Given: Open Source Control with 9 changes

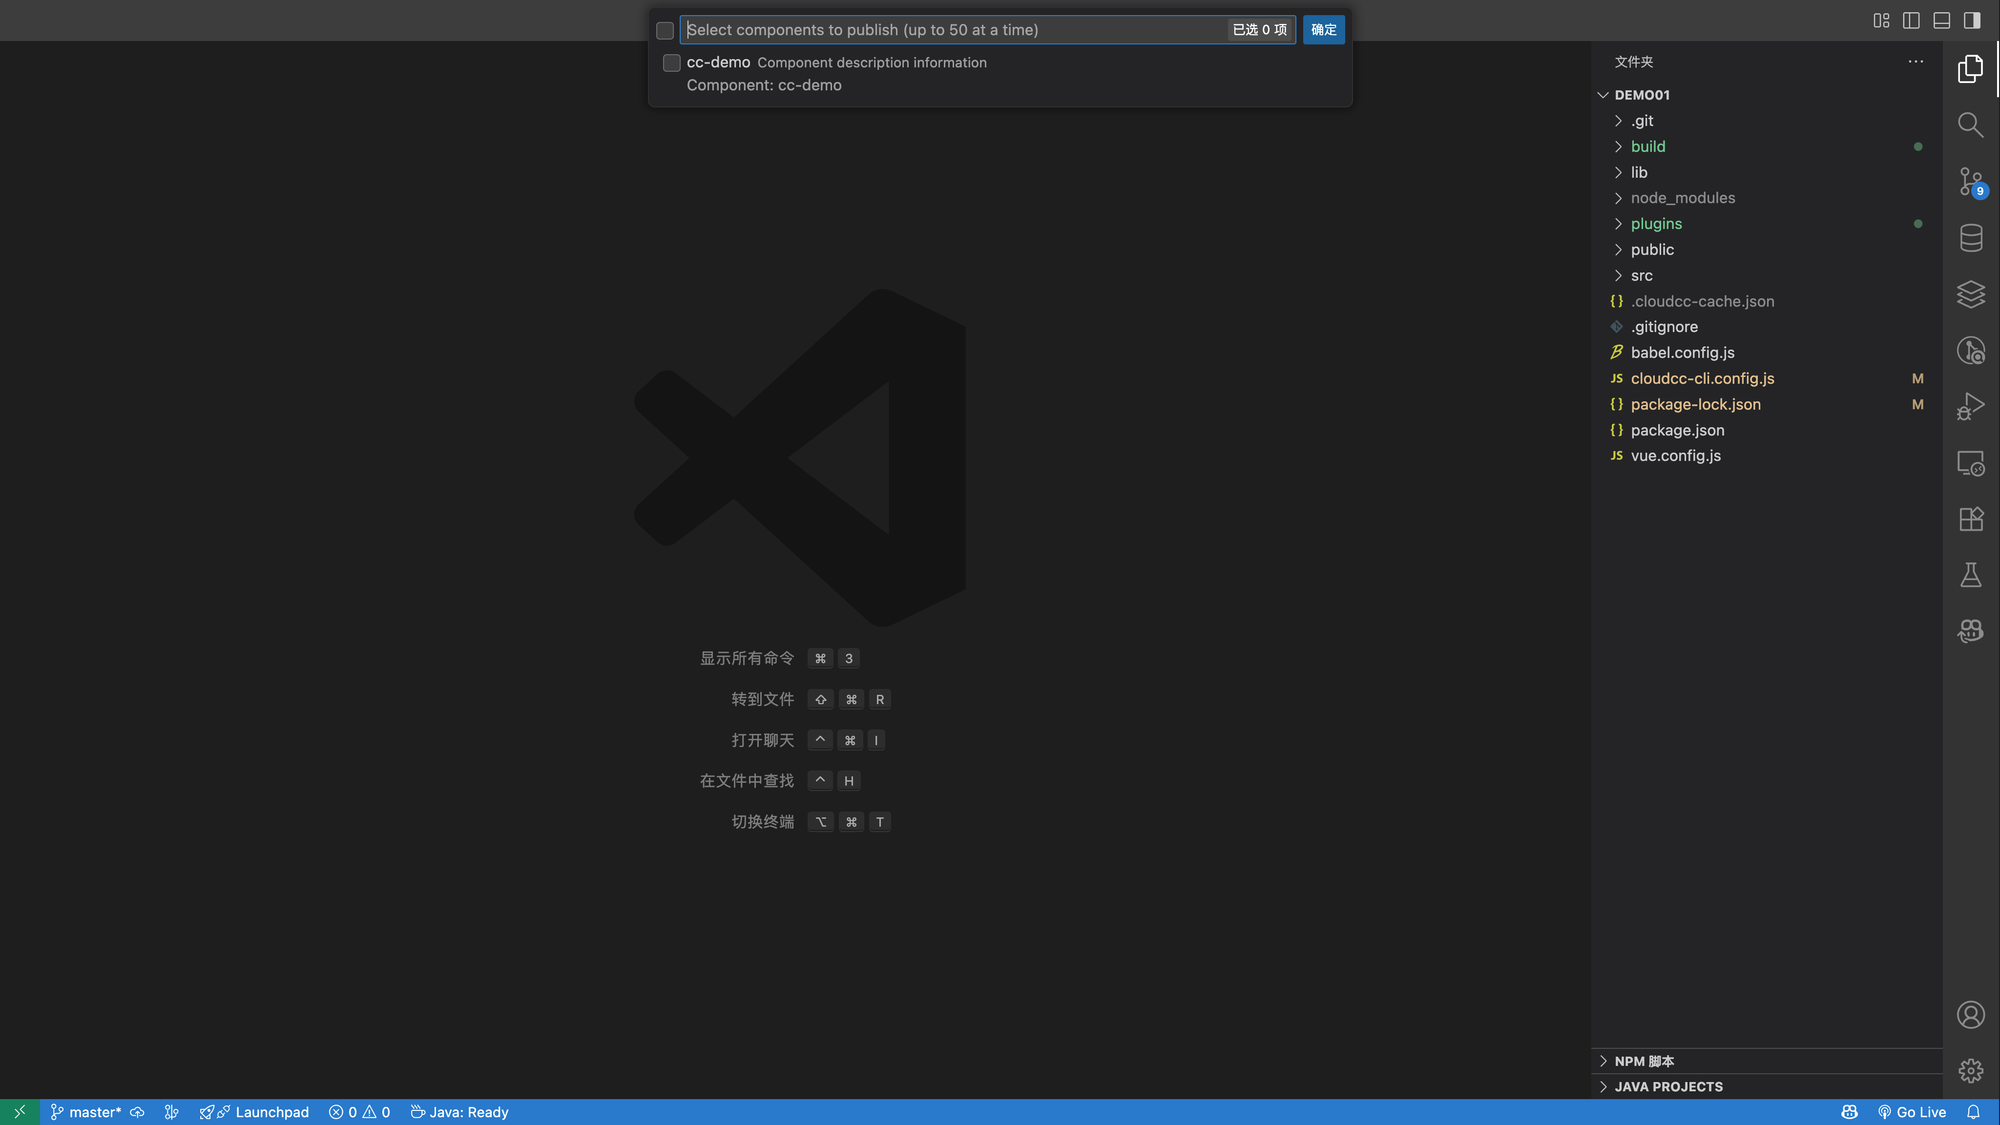Looking at the screenshot, I should [x=1970, y=182].
